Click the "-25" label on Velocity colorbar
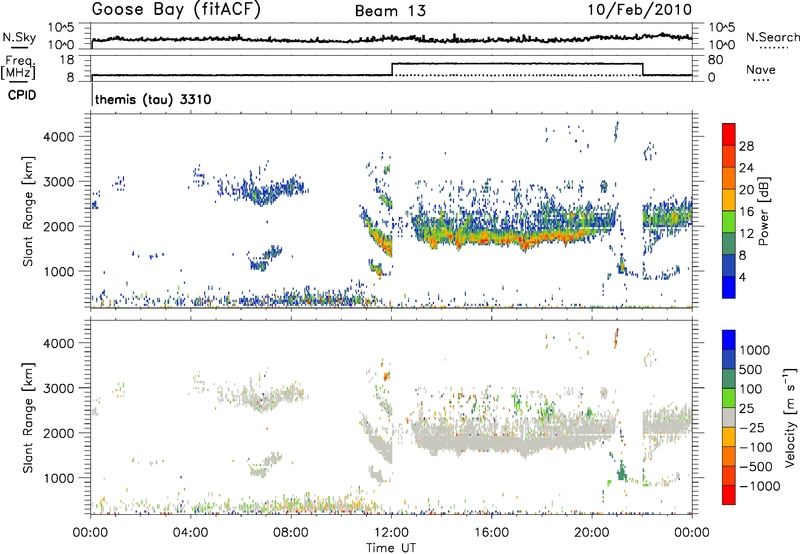This screenshot has width=800, height=554. tap(752, 427)
